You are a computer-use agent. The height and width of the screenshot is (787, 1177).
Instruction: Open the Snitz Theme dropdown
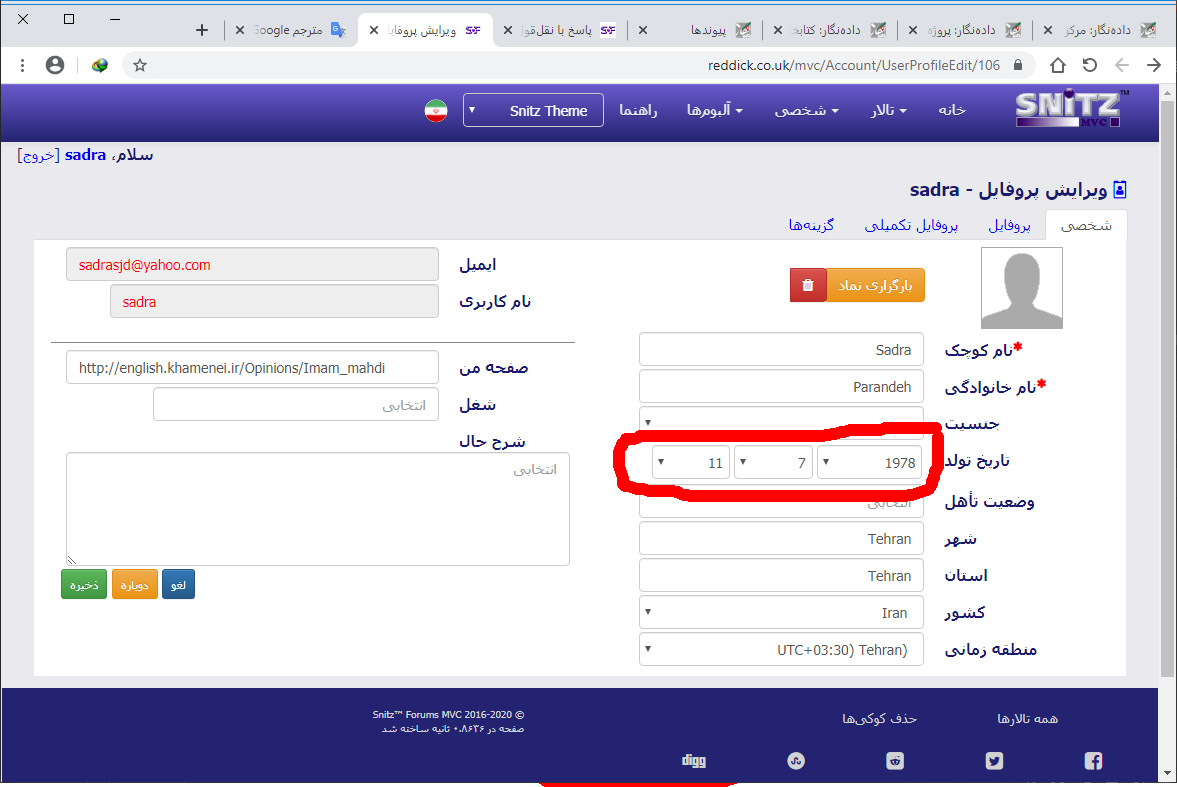pos(533,111)
